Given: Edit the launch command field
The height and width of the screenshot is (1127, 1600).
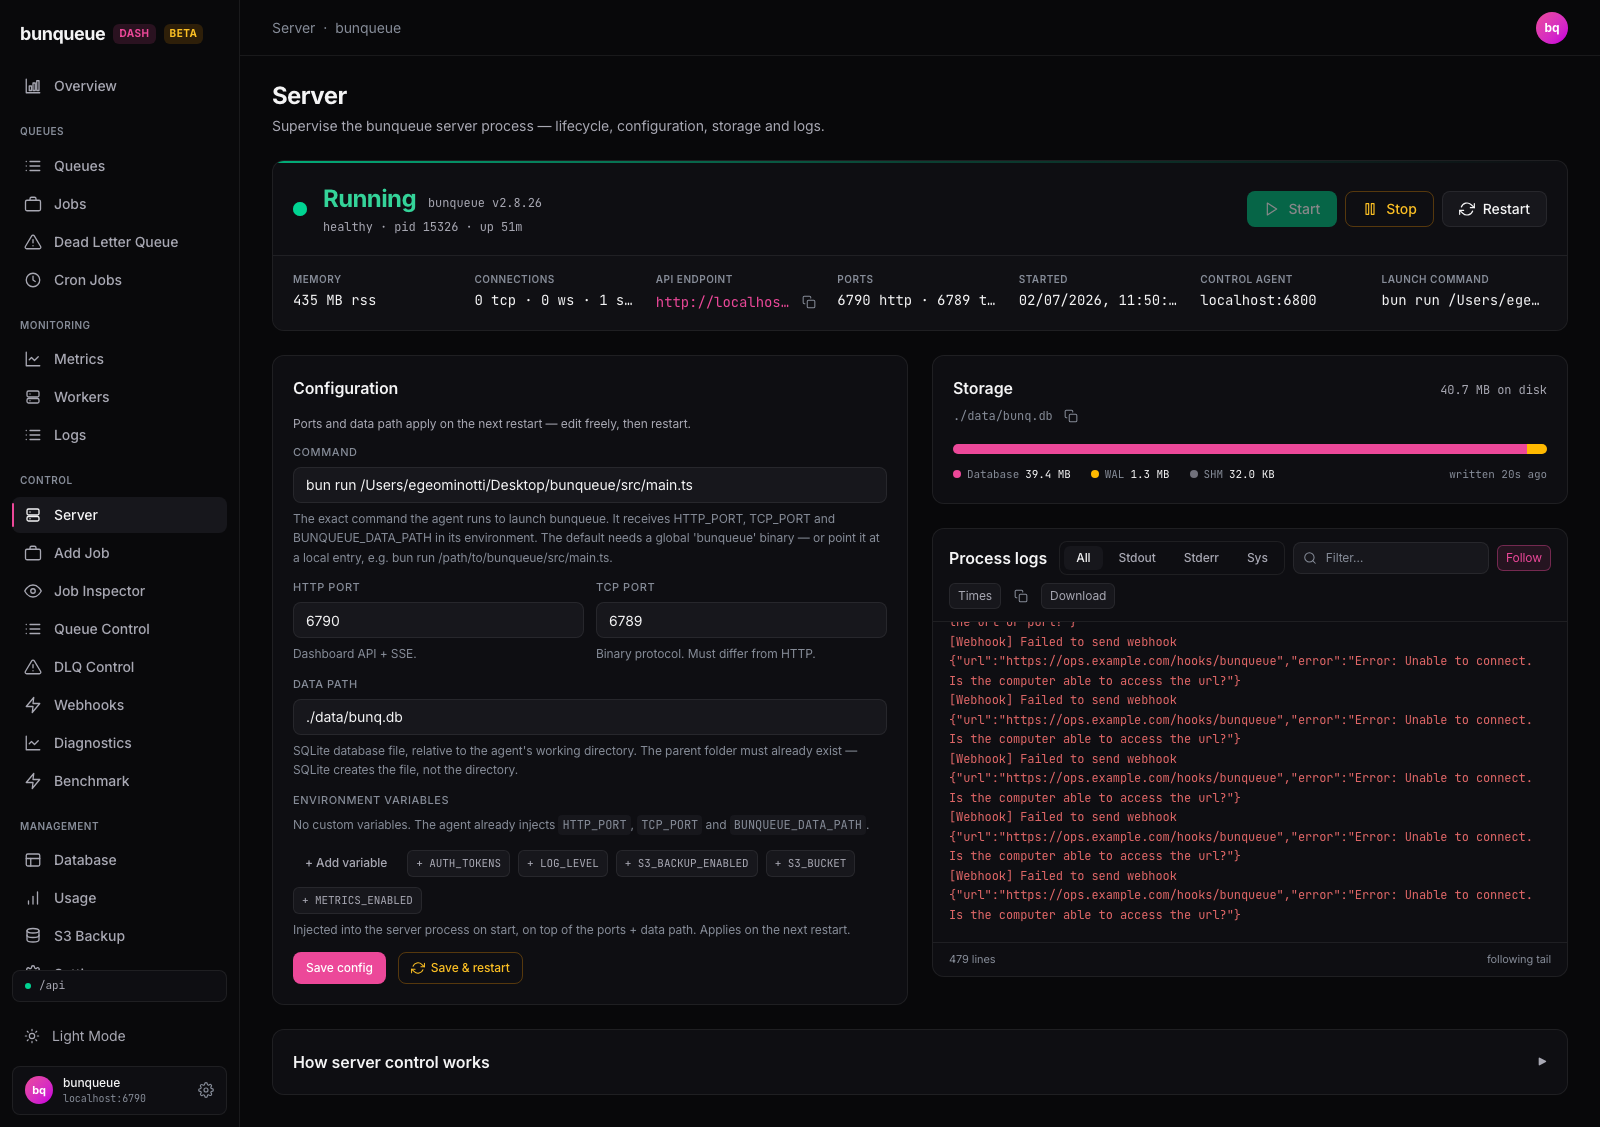Looking at the screenshot, I should point(590,485).
